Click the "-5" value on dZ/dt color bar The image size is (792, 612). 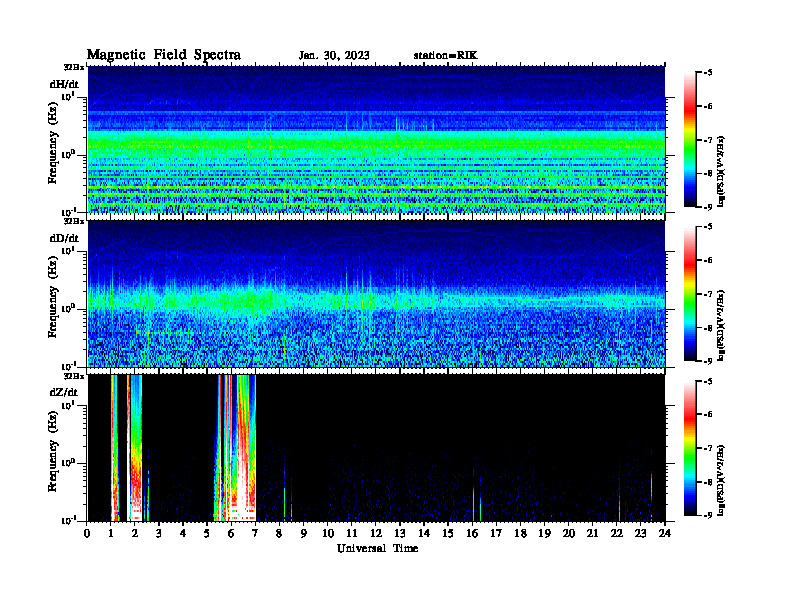pyautogui.click(x=707, y=381)
